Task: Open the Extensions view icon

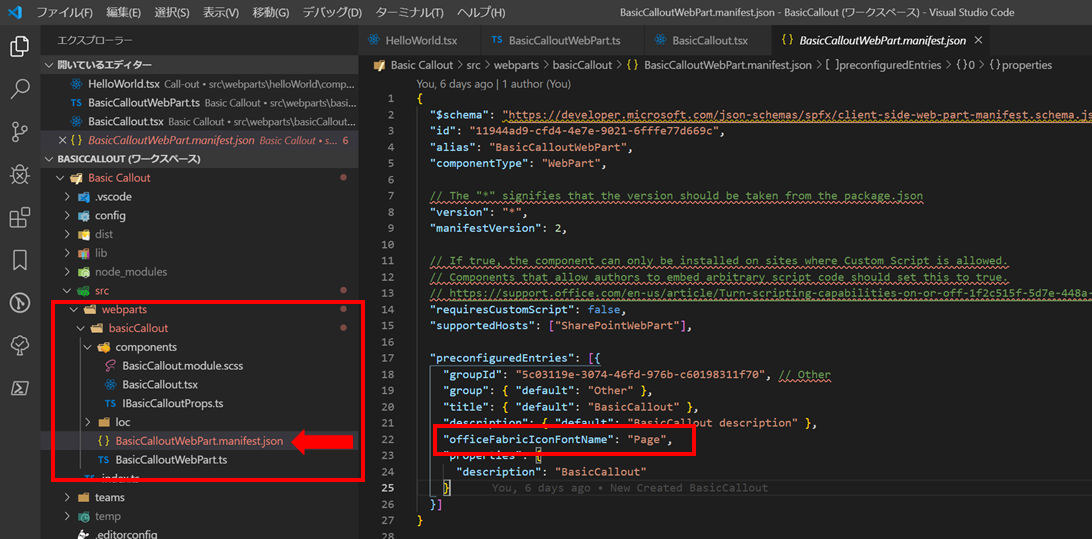Action: click(x=20, y=218)
